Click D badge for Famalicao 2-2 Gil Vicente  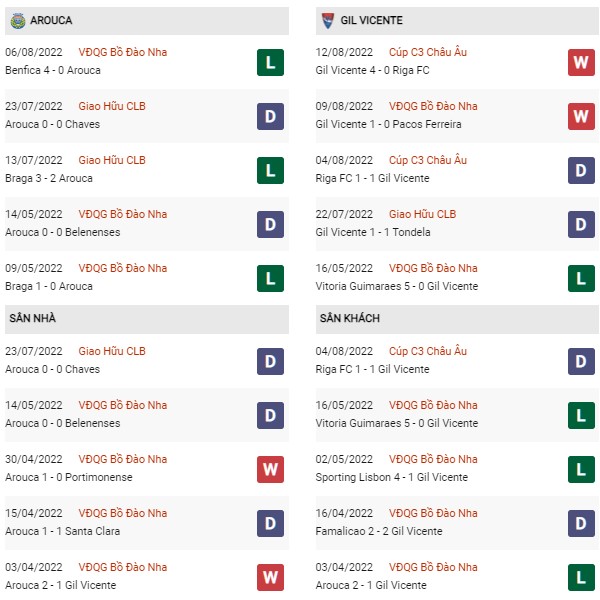[581, 523]
